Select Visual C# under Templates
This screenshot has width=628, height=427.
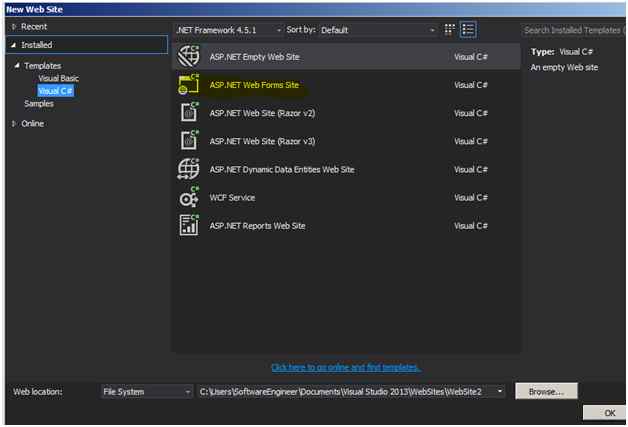[x=56, y=91]
